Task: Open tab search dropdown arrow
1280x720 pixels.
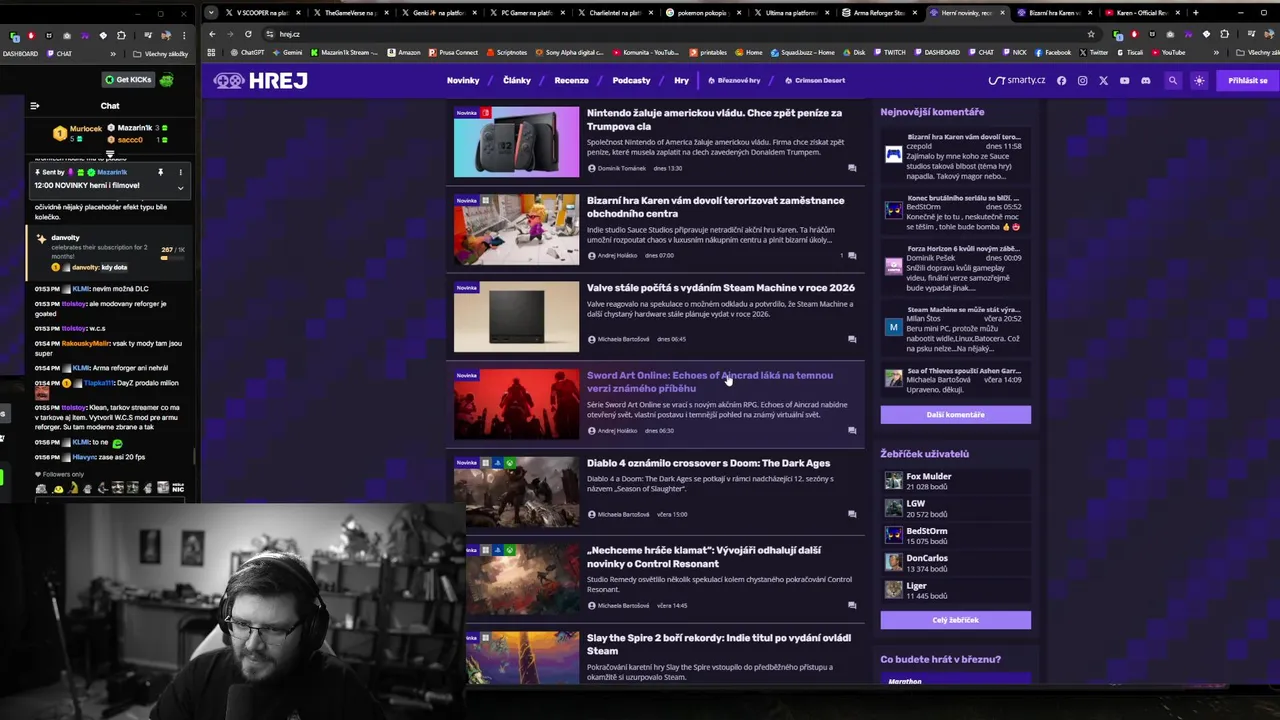Action: click(x=210, y=13)
